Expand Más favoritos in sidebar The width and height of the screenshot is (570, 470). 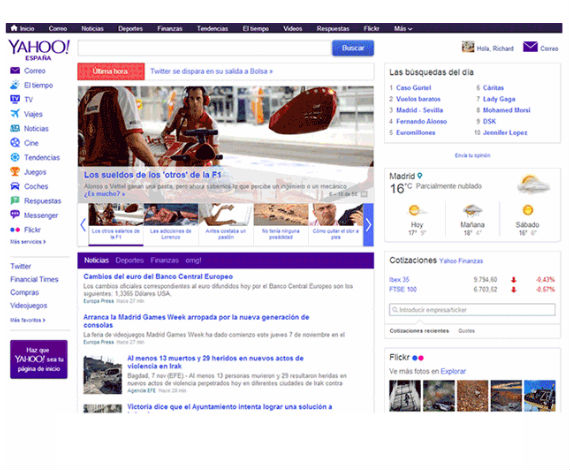point(28,320)
